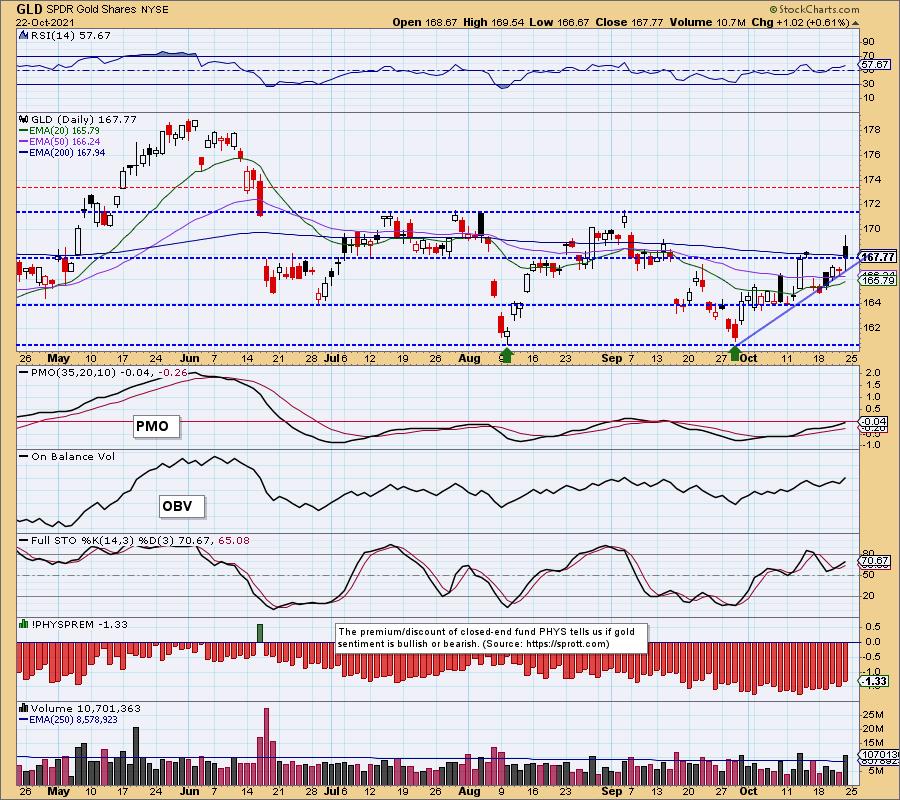Screen dimensions: 900x800
Task: Click the 165.79 EMA value tag
Action: [x=878, y=280]
